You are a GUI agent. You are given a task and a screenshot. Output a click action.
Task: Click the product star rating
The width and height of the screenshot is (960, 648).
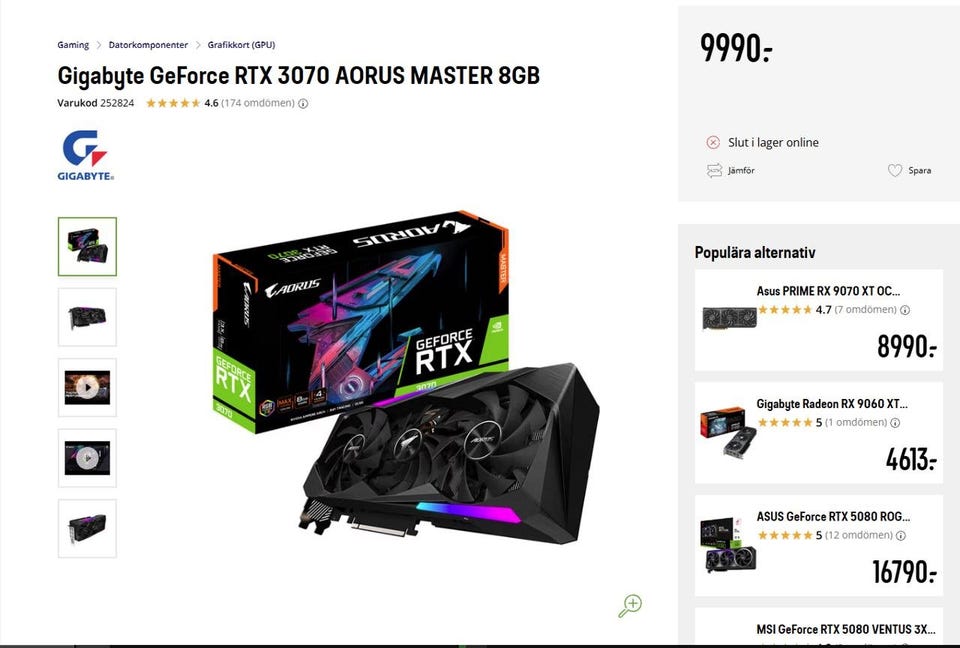[173, 103]
